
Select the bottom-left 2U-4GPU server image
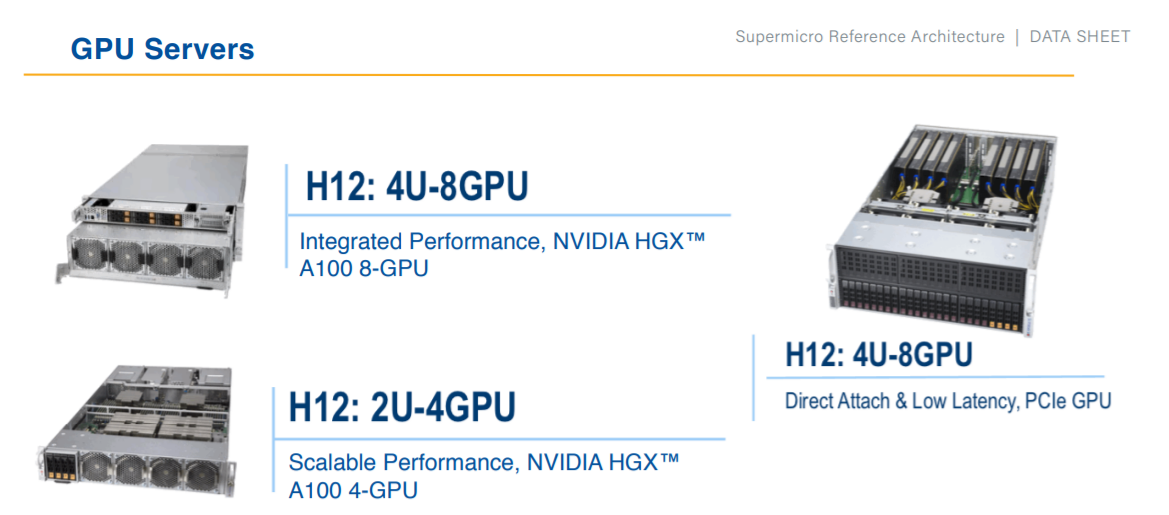pos(139,430)
